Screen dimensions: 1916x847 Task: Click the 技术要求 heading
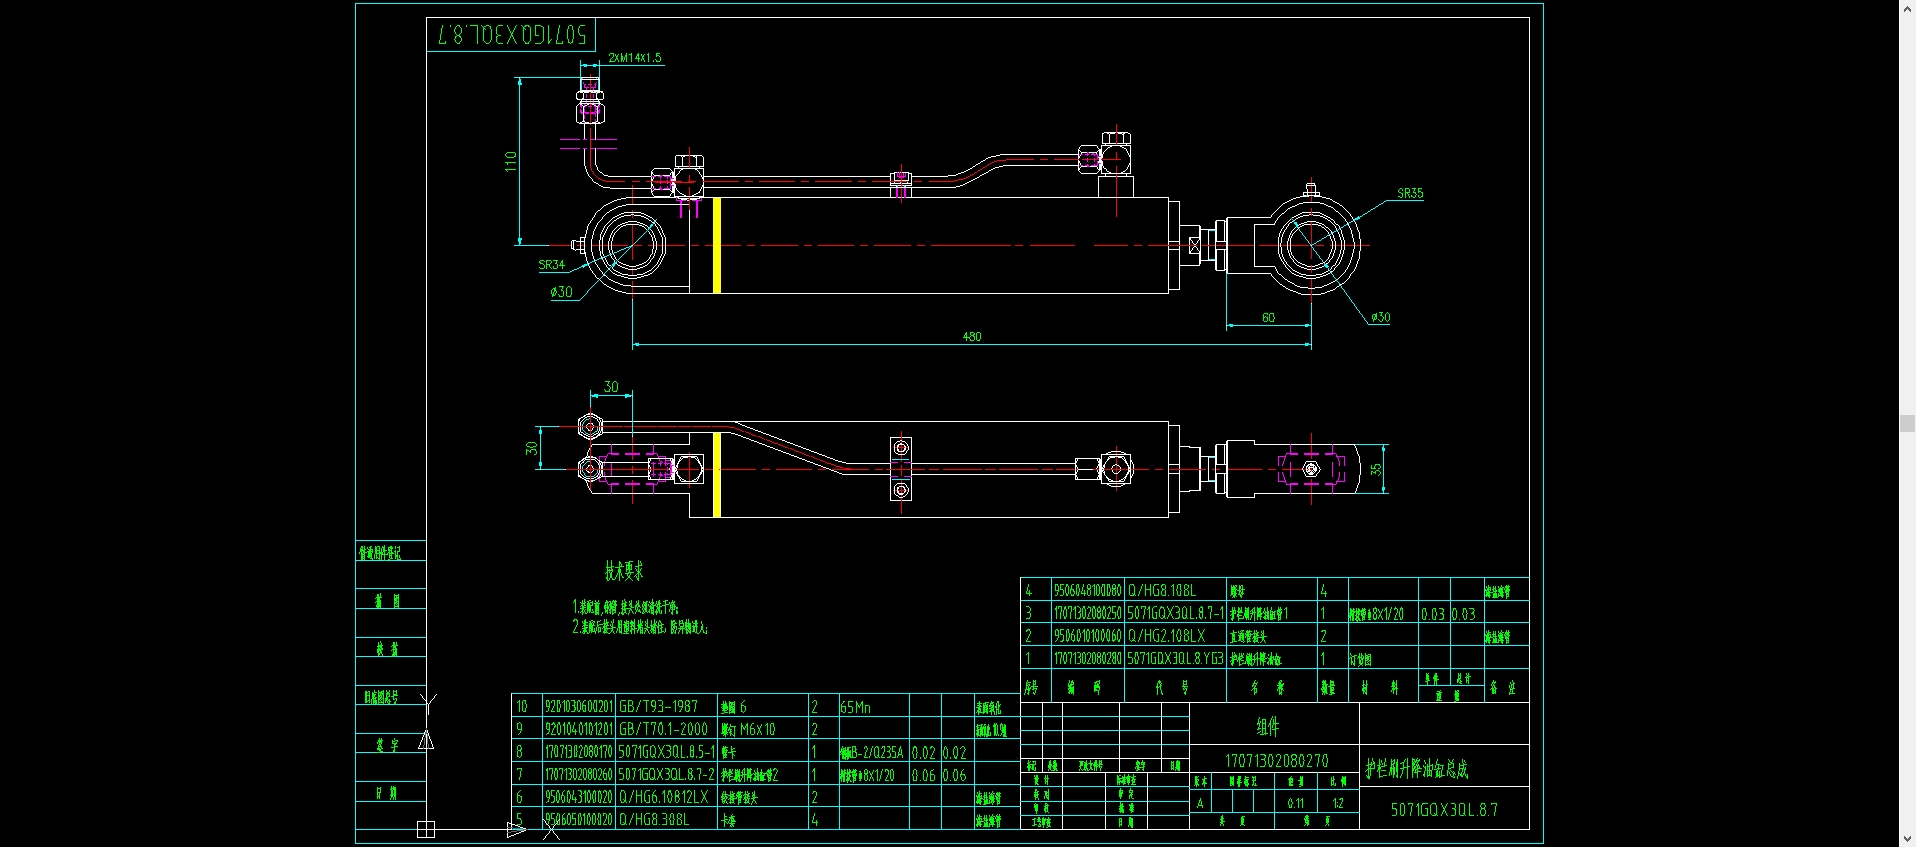coord(624,572)
